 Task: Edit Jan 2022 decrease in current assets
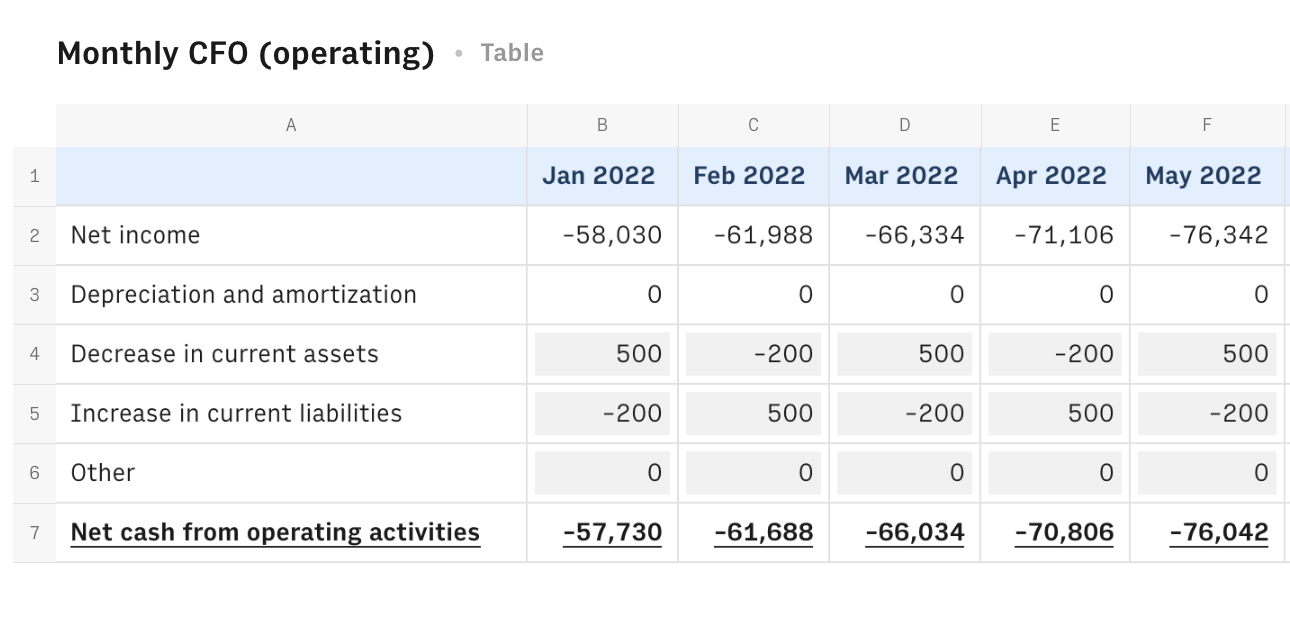pos(602,354)
